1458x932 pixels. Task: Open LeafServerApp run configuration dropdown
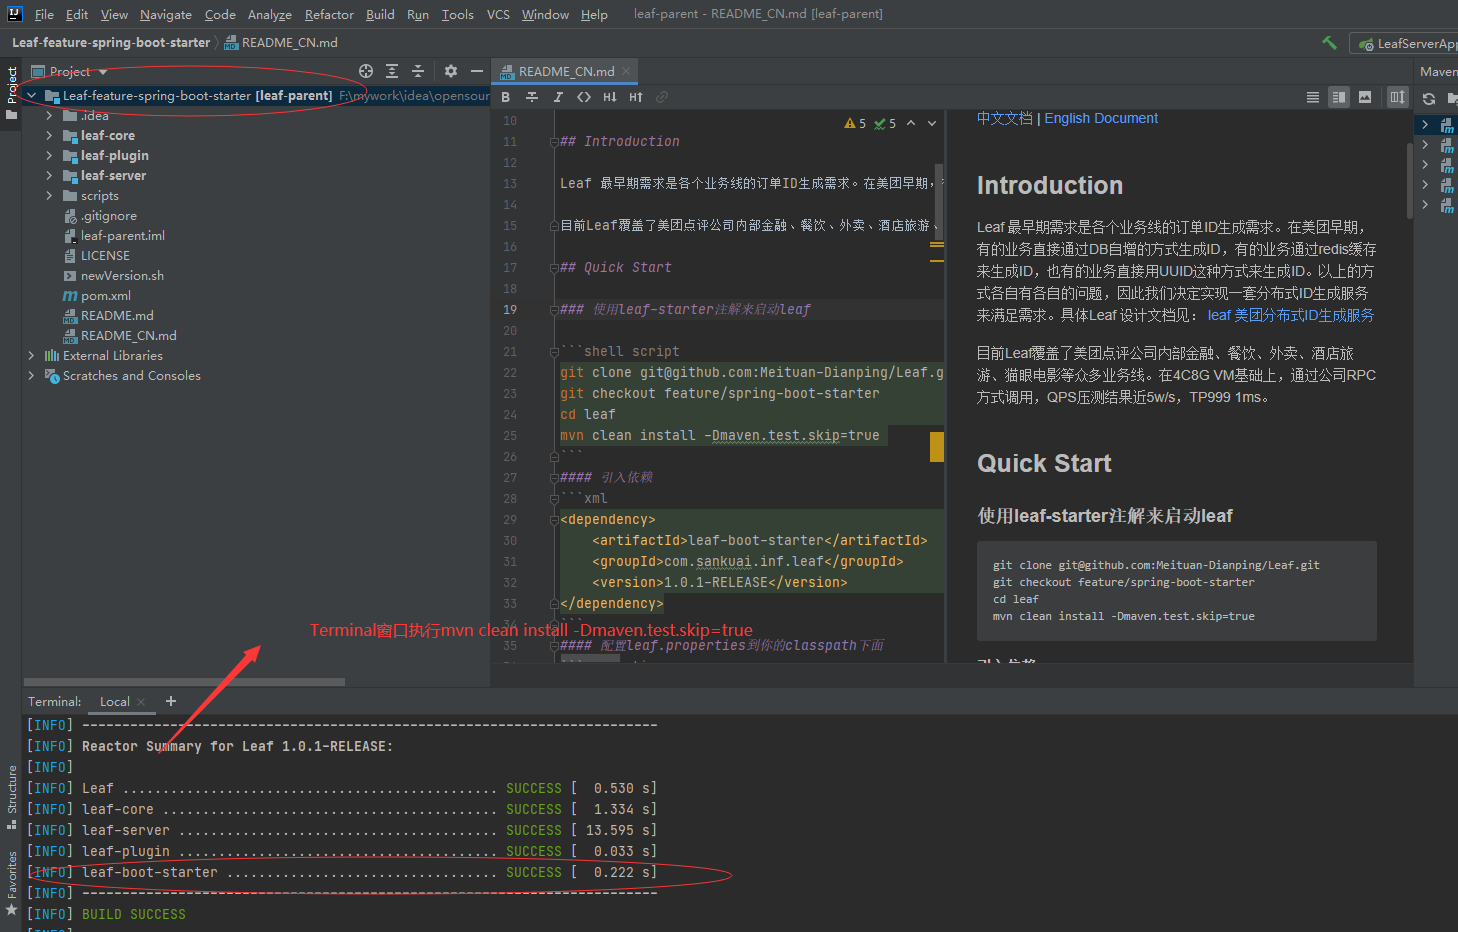(x=1405, y=43)
